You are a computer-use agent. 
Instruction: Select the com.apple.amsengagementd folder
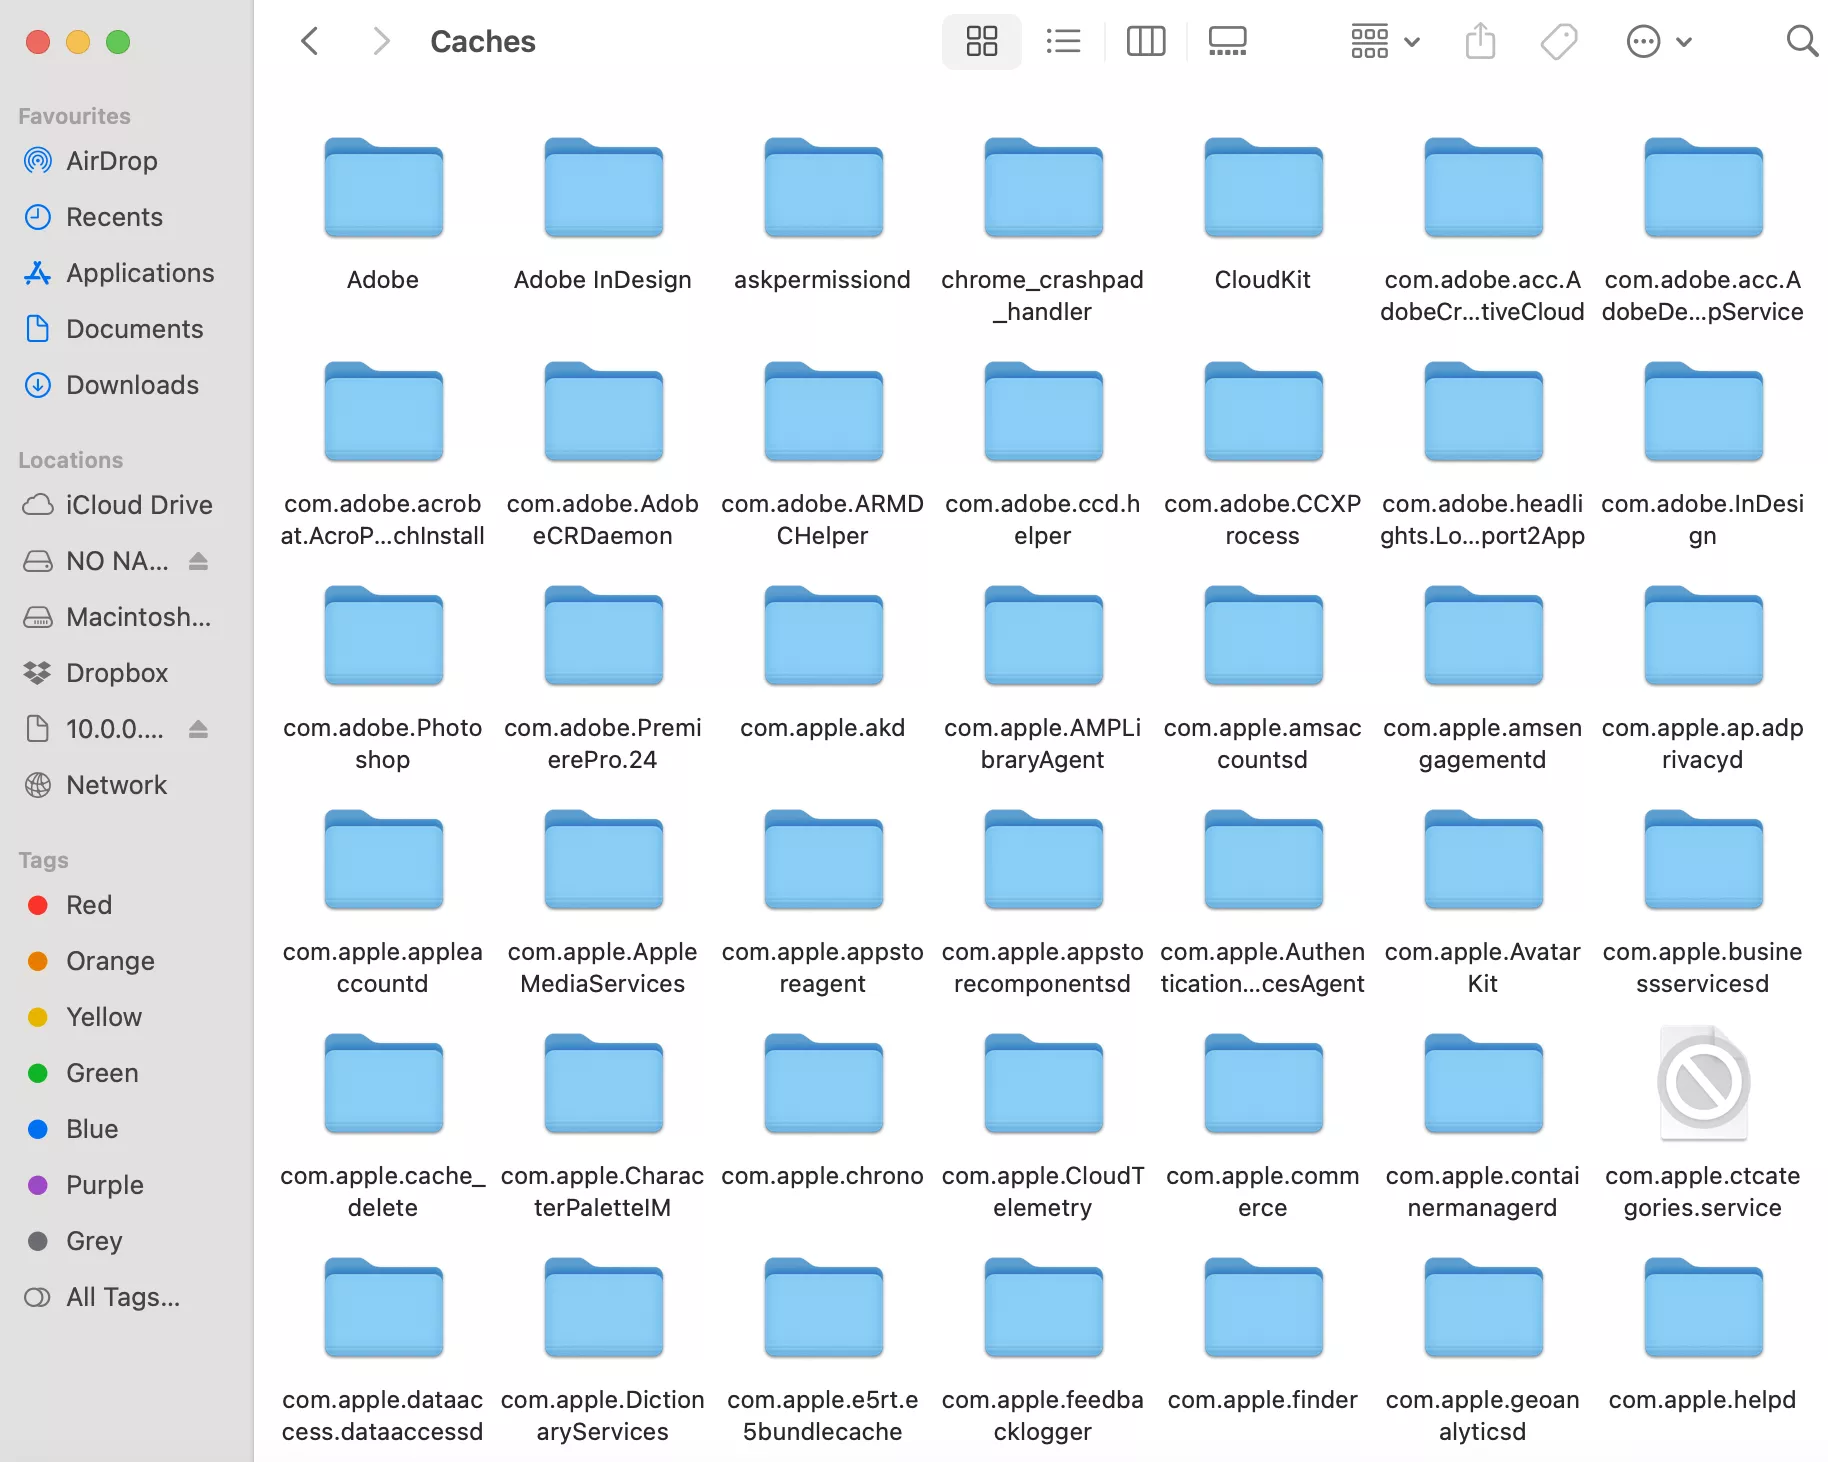1483,636
